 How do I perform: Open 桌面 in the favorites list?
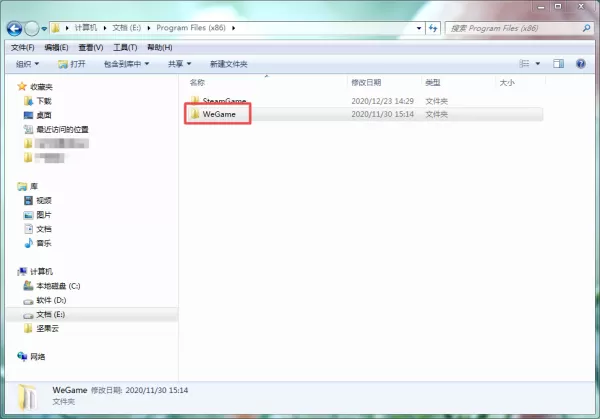(44, 115)
